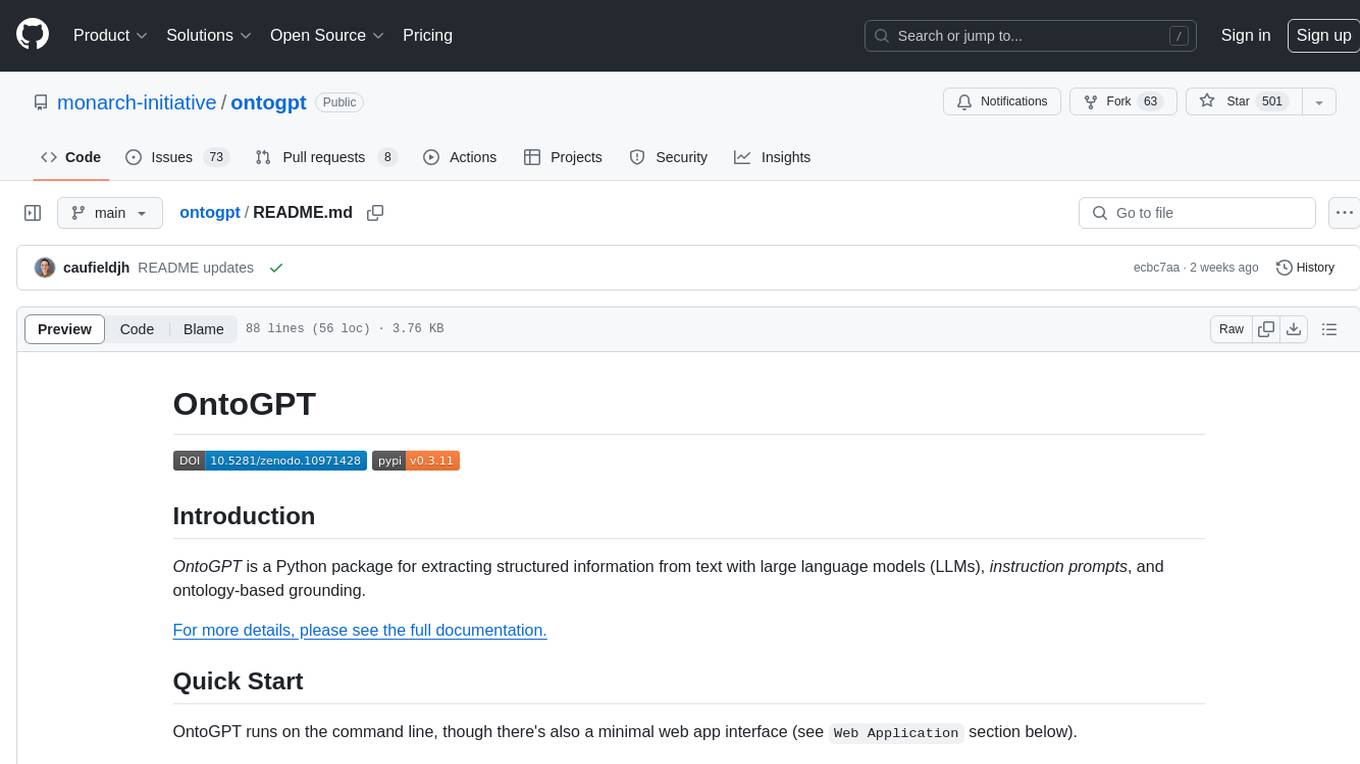
Task: Expand the Open Source menu
Action: click(327, 35)
